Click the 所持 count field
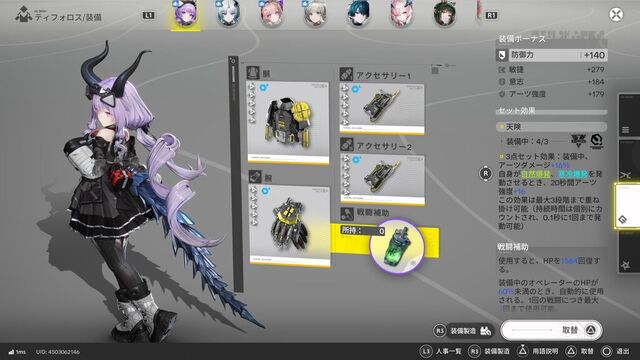Viewport: 640px width, 360px height. (363, 231)
